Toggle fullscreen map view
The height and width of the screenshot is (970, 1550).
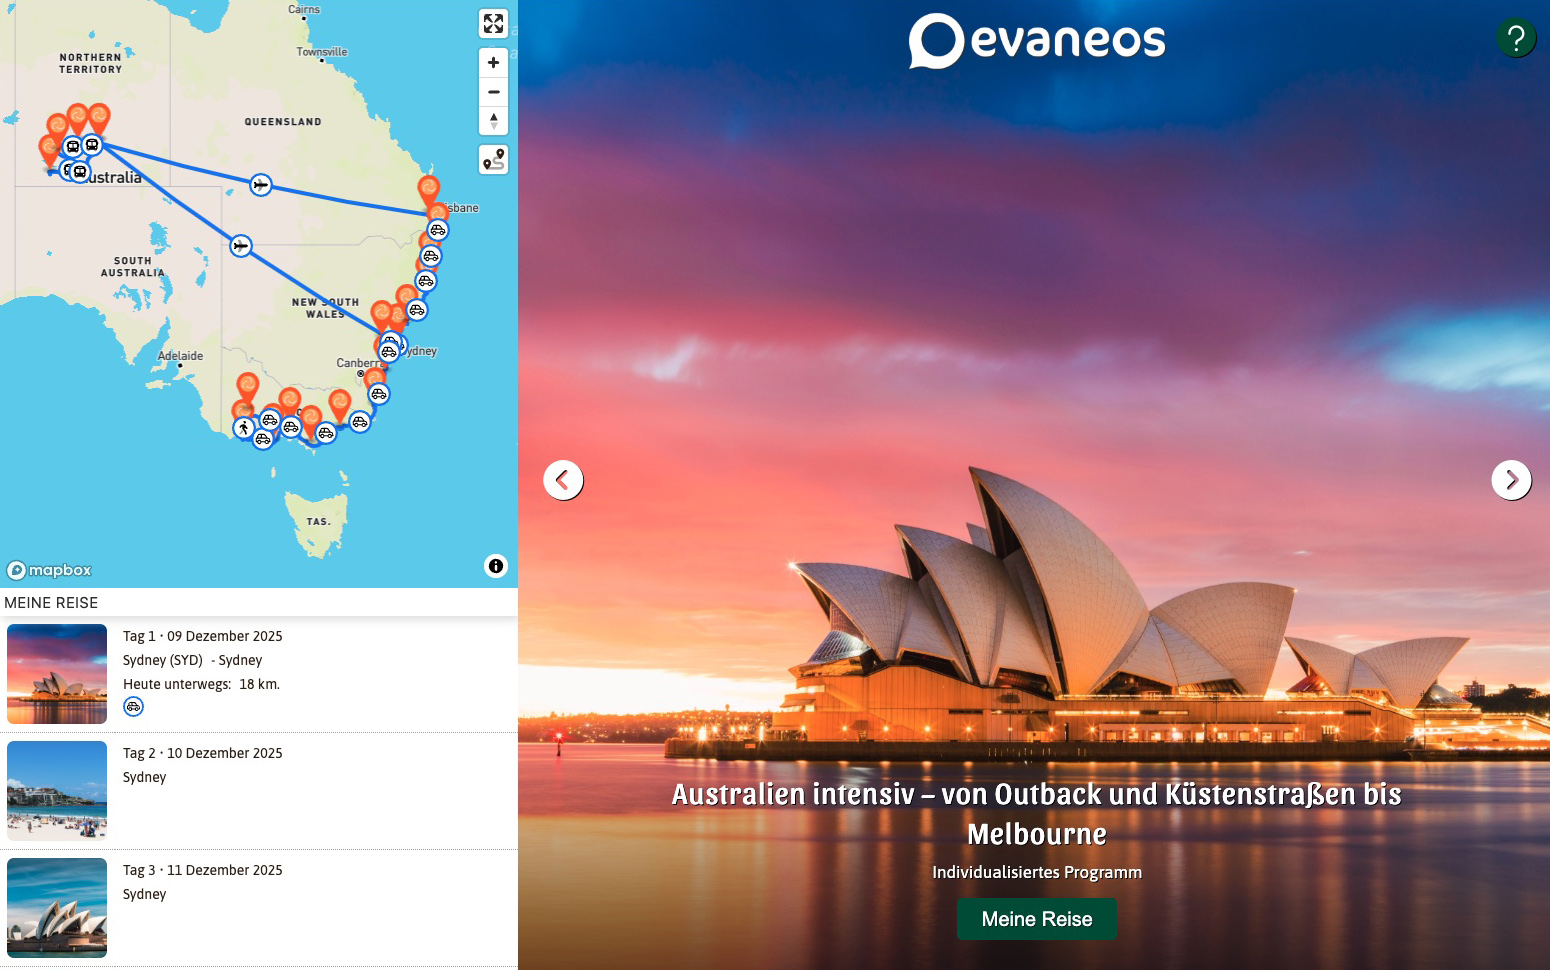point(493,24)
